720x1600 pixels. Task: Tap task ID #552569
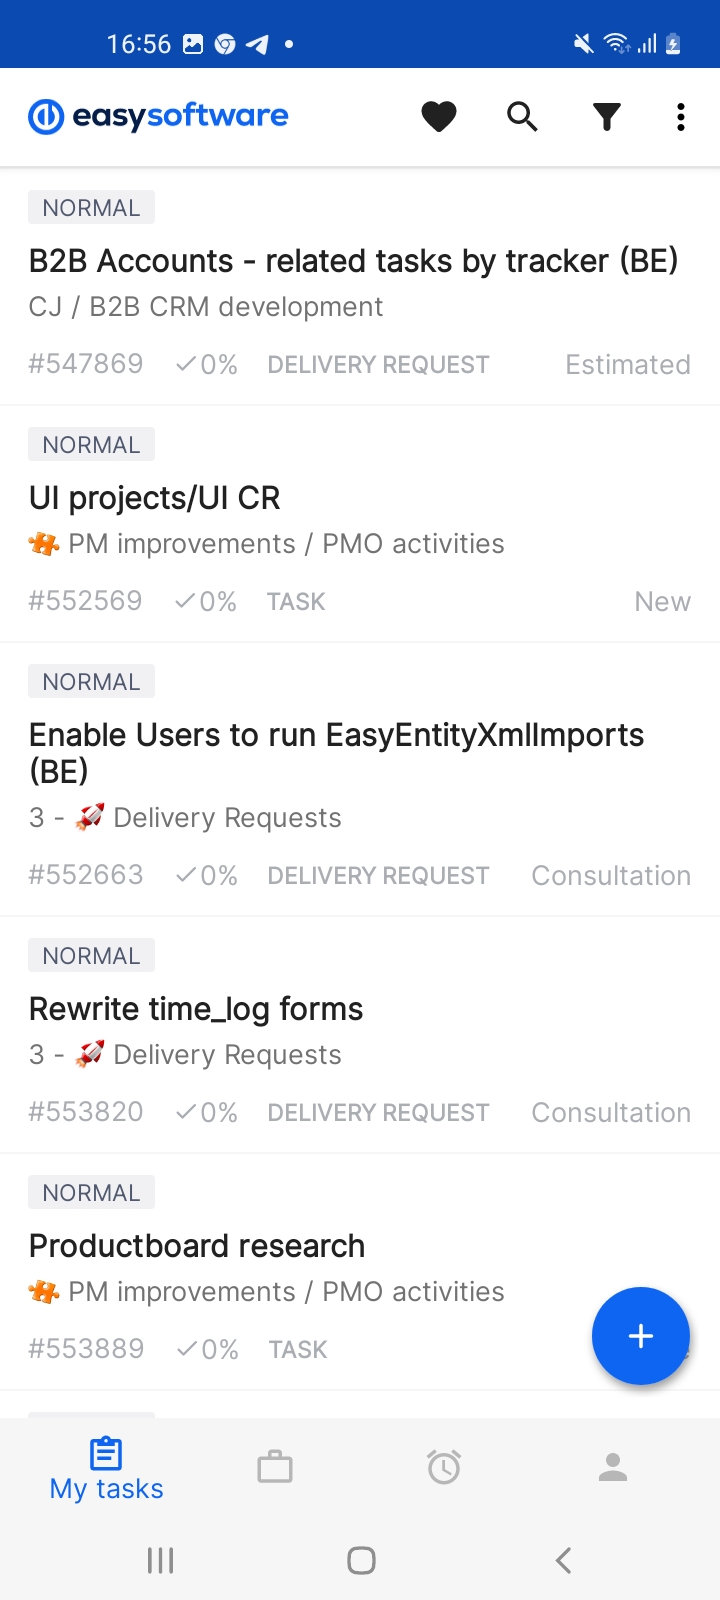point(85,601)
